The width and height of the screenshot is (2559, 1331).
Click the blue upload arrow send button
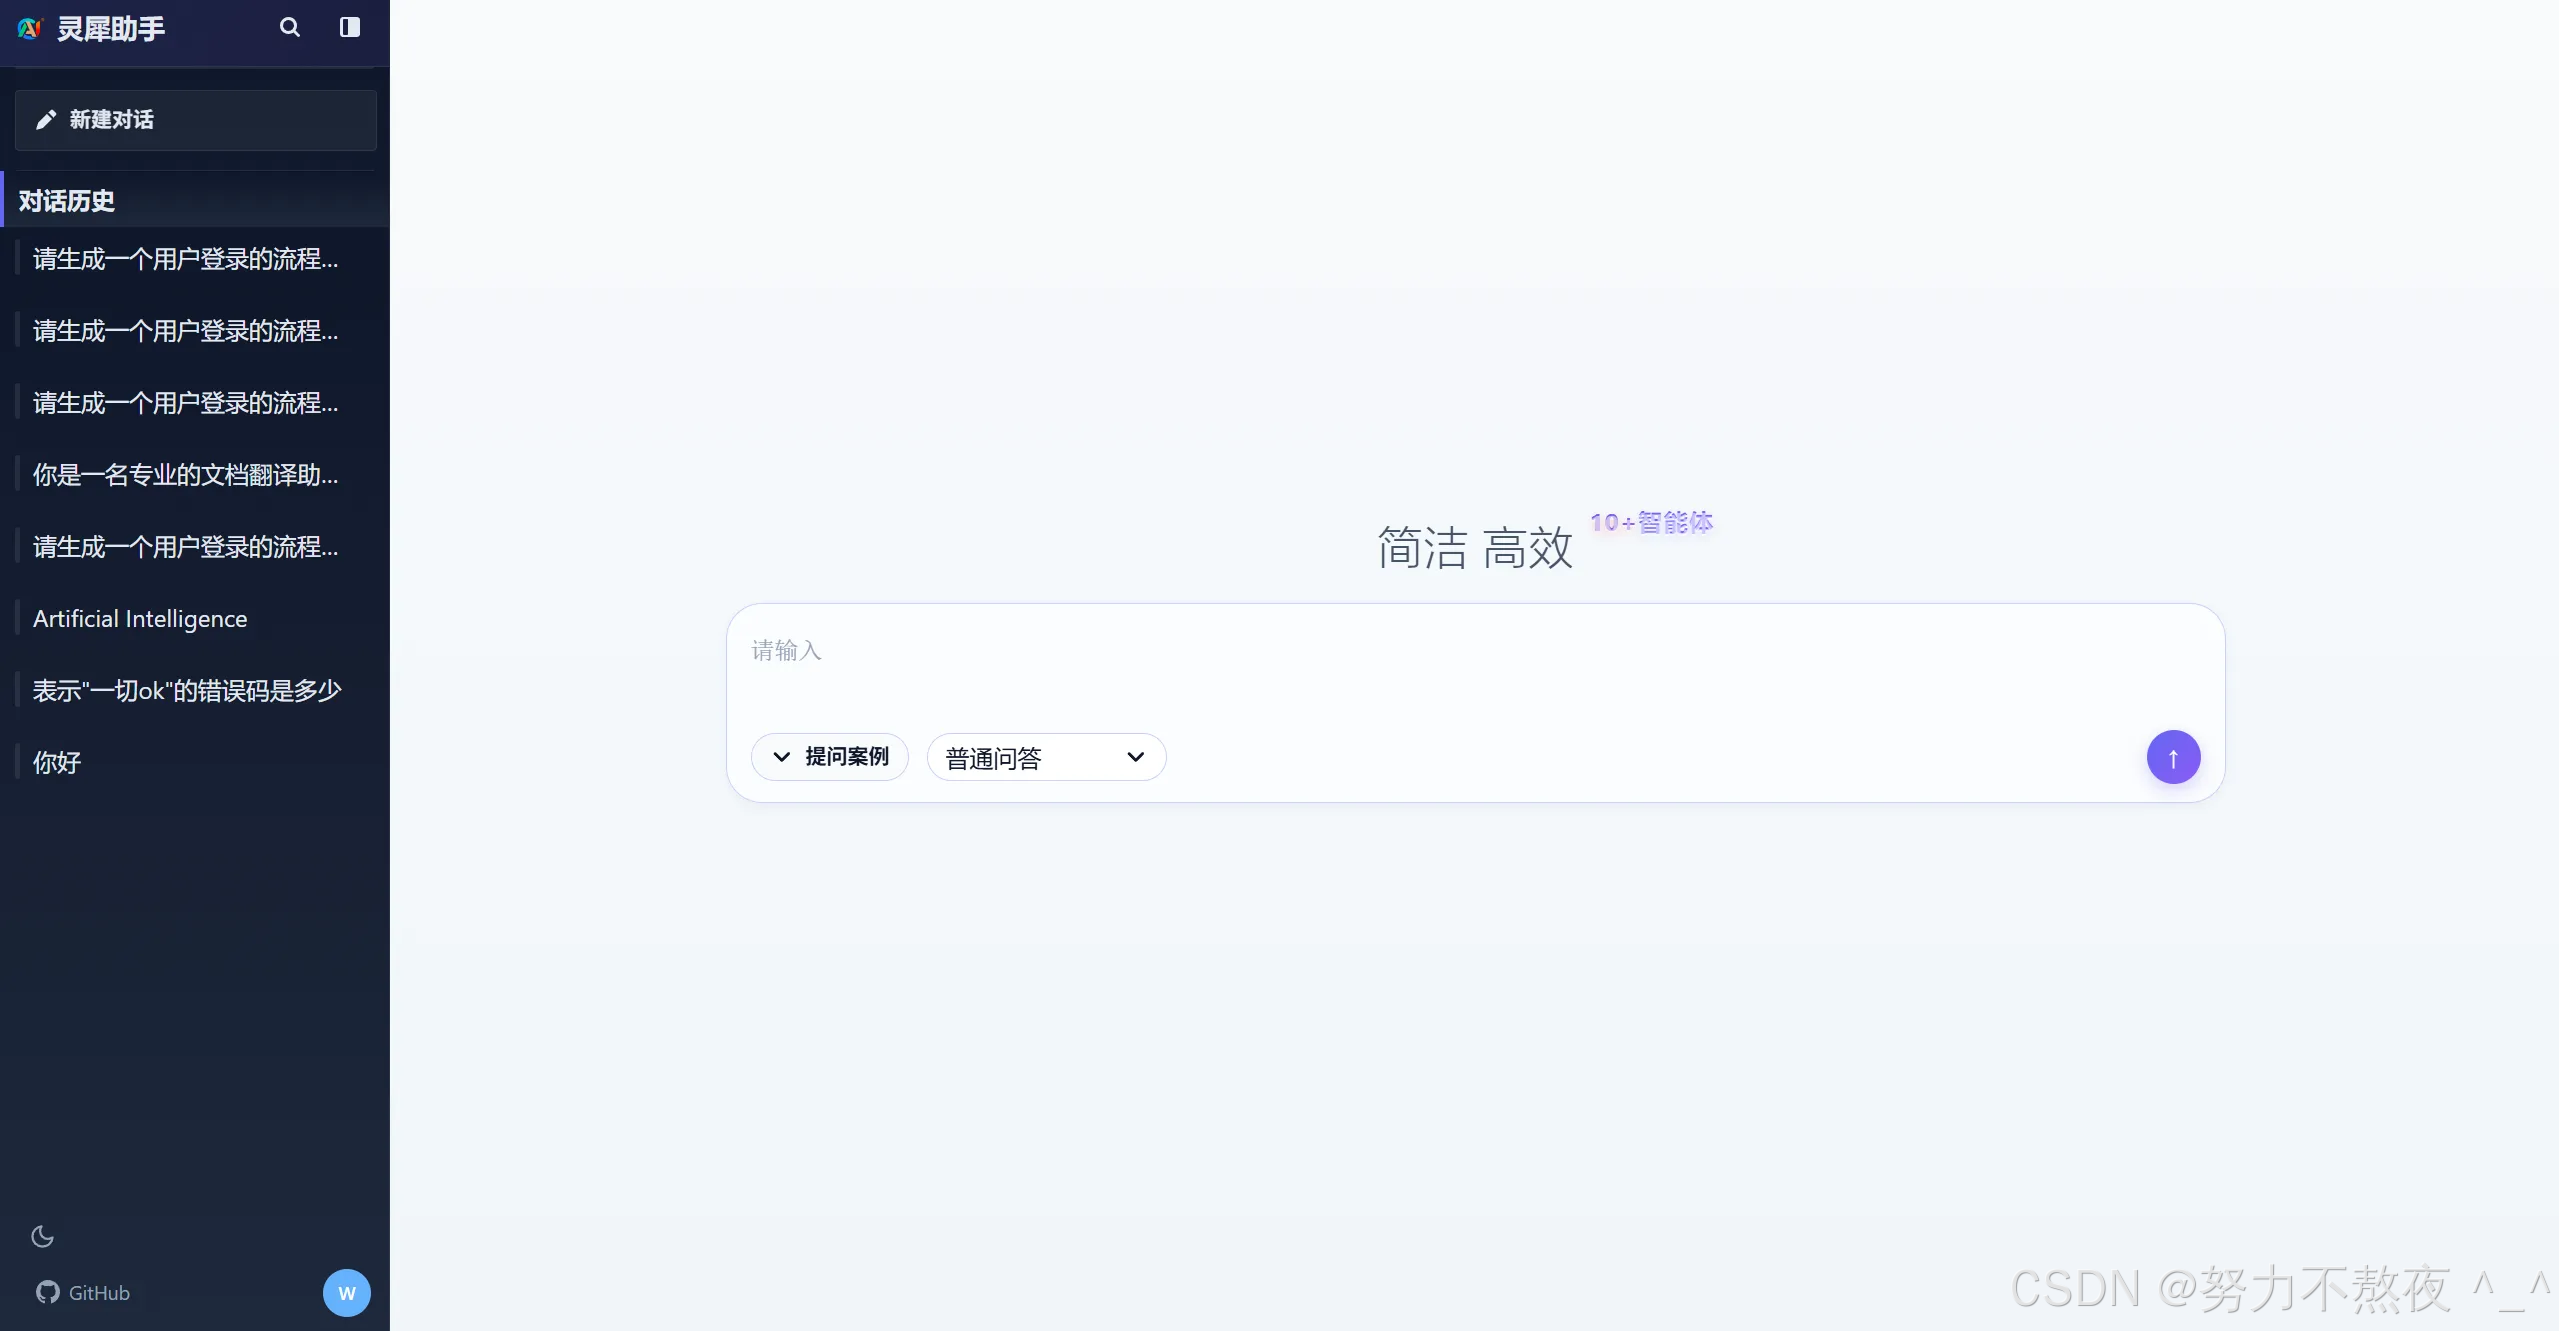[x=2172, y=757]
